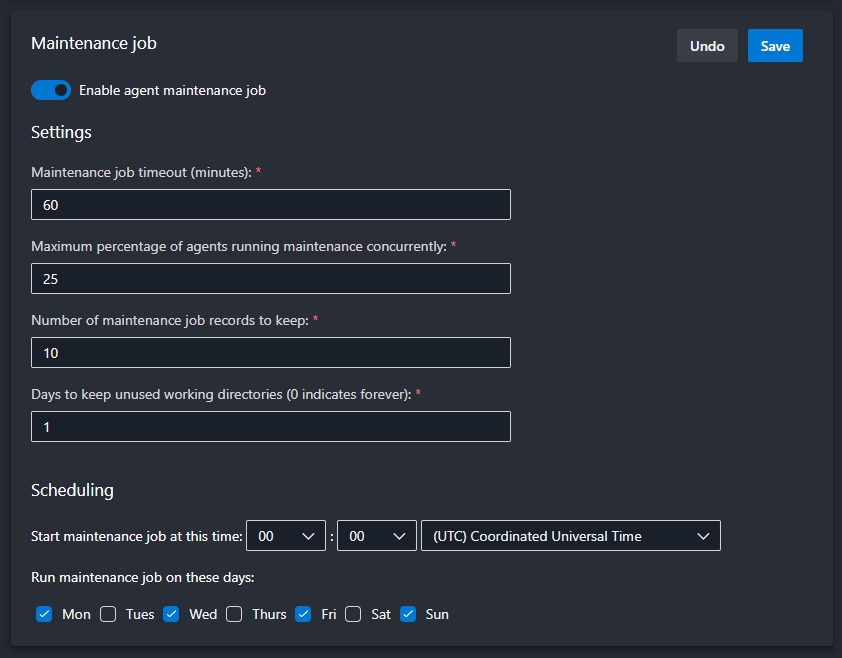
Task: Disable the agent maintenance job toggle
Action: tap(51, 90)
